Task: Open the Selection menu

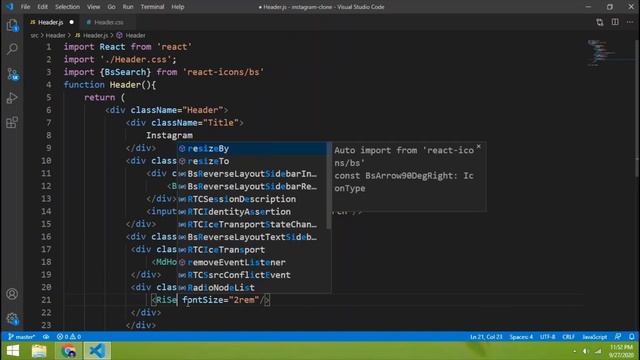Action: [67, 7]
